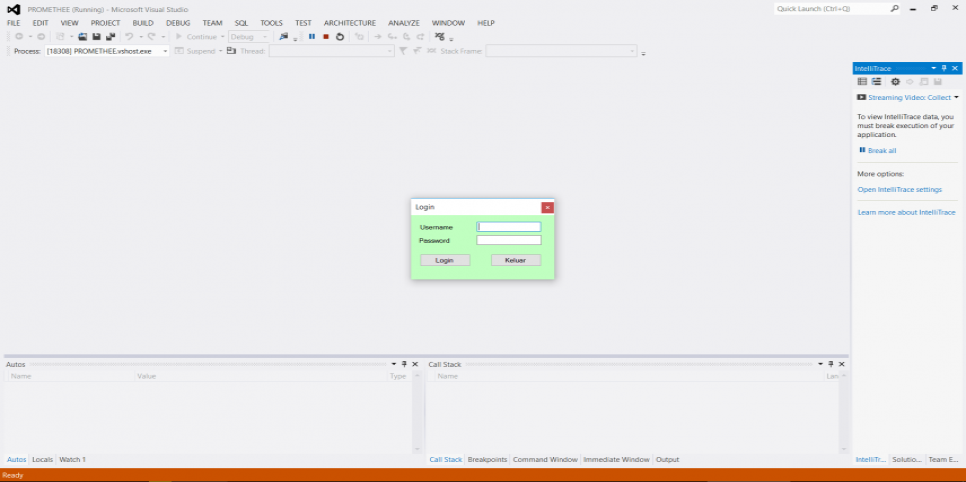Open the FILE menu
The height and width of the screenshot is (482, 966).
(14, 23)
